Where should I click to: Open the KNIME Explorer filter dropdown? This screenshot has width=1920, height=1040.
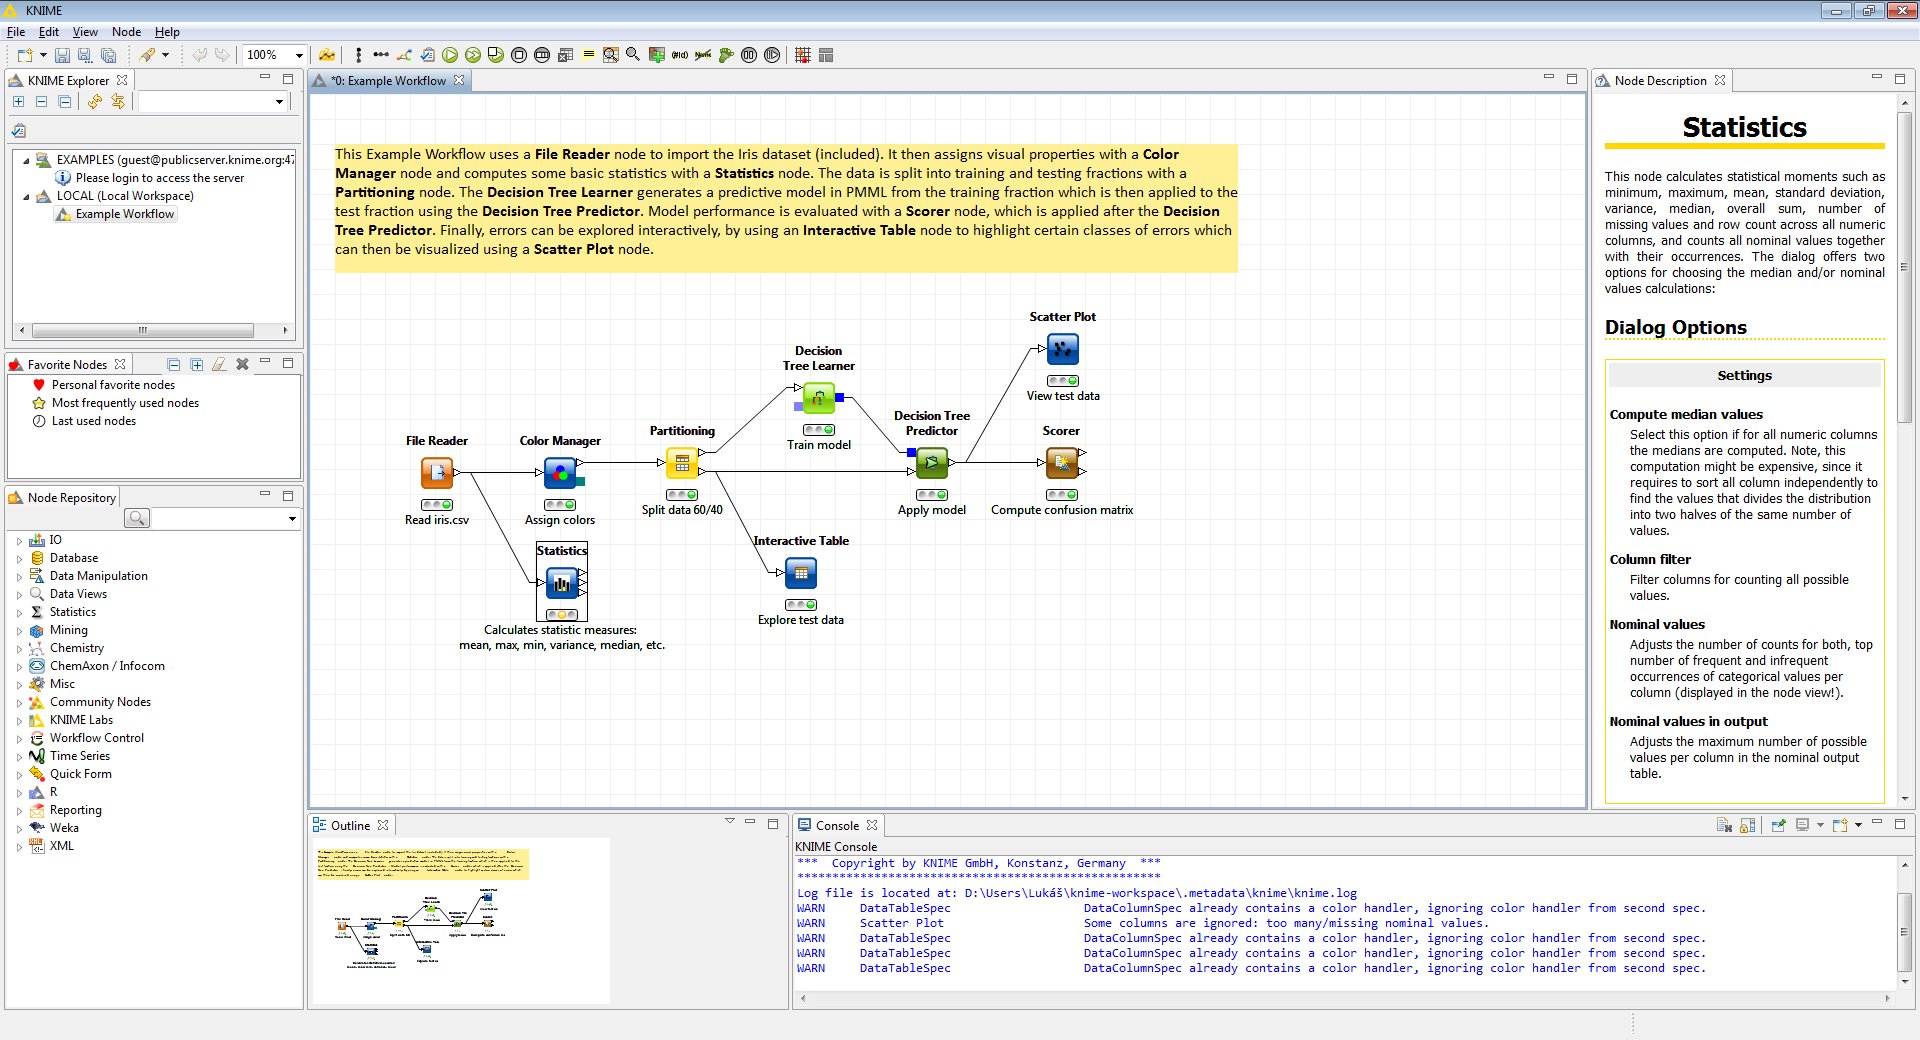(279, 101)
